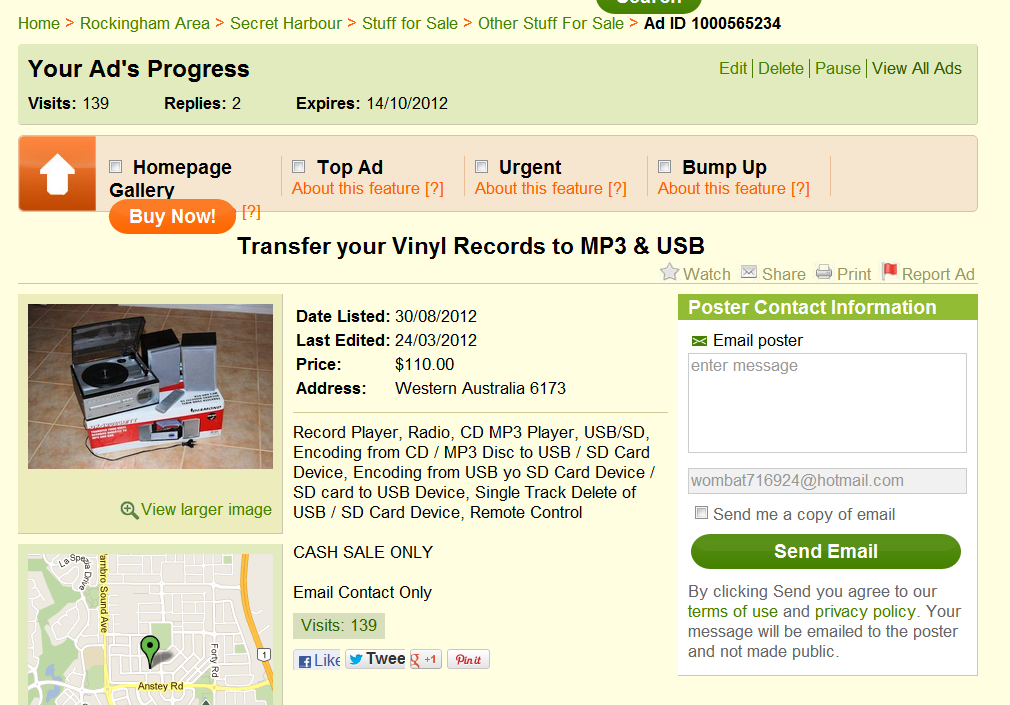Click the green Send Email button
The width and height of the screenshot is (1010, 705).
pyautogui.click(x=826, y=552)
